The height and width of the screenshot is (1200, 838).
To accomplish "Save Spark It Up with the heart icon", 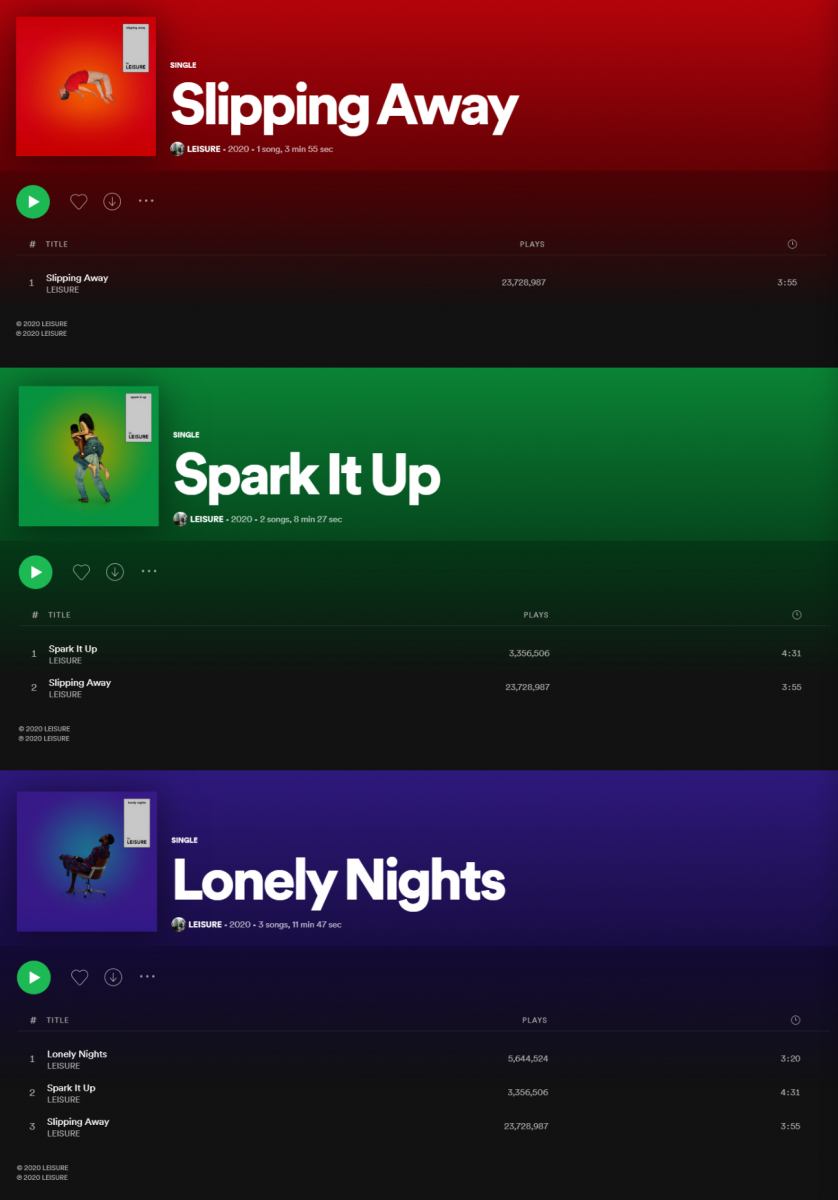I will 82,572.
